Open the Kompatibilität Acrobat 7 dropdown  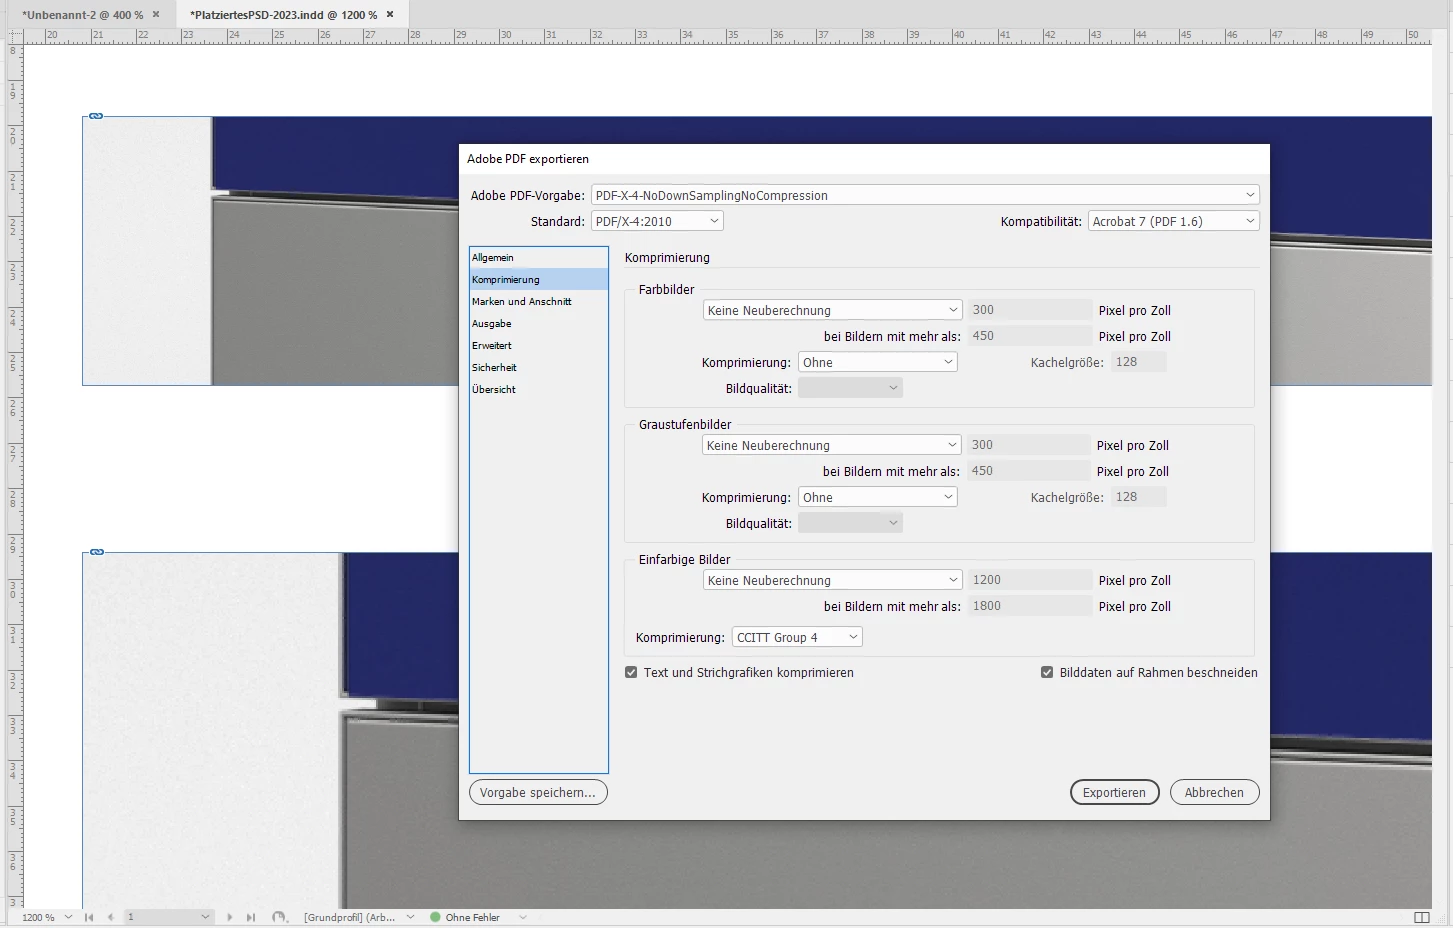pyautogui.click(x=1174, y=221)
